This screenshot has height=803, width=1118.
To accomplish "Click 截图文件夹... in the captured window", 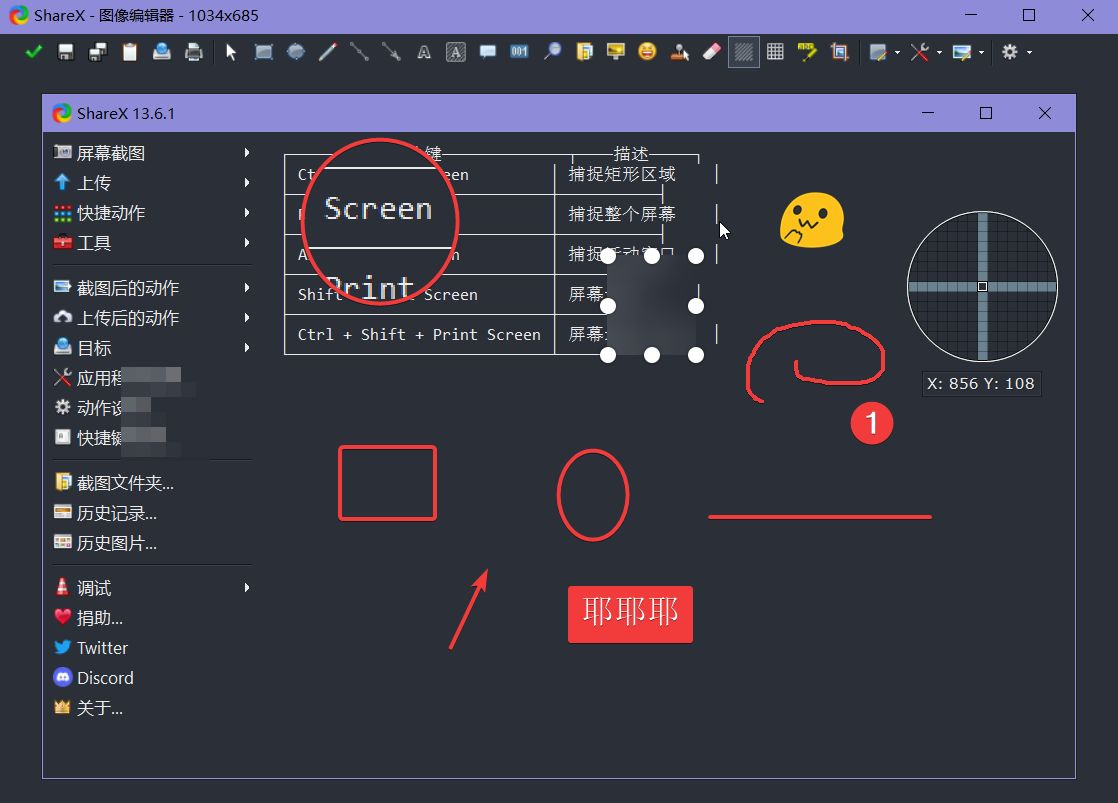I will pos(125,484).
